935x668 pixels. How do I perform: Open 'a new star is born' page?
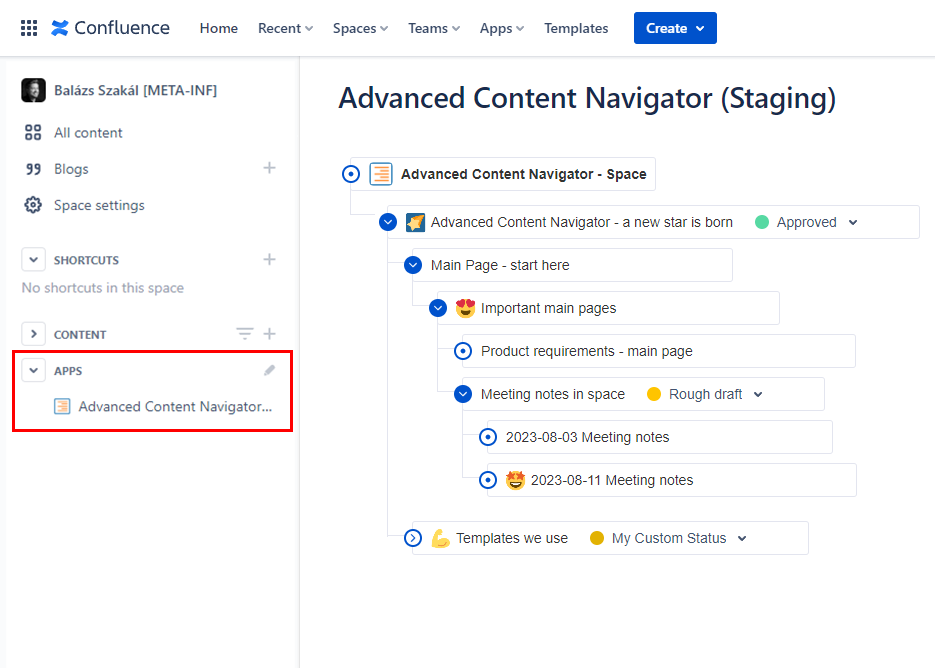tap(581, 222)
